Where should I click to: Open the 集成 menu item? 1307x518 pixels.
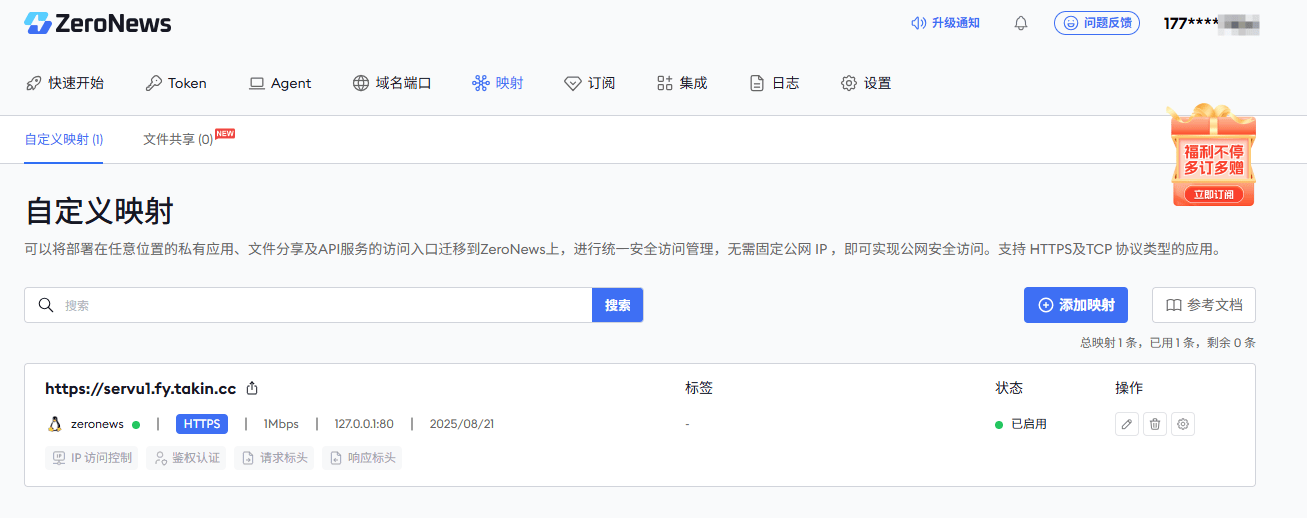[682, 83]
